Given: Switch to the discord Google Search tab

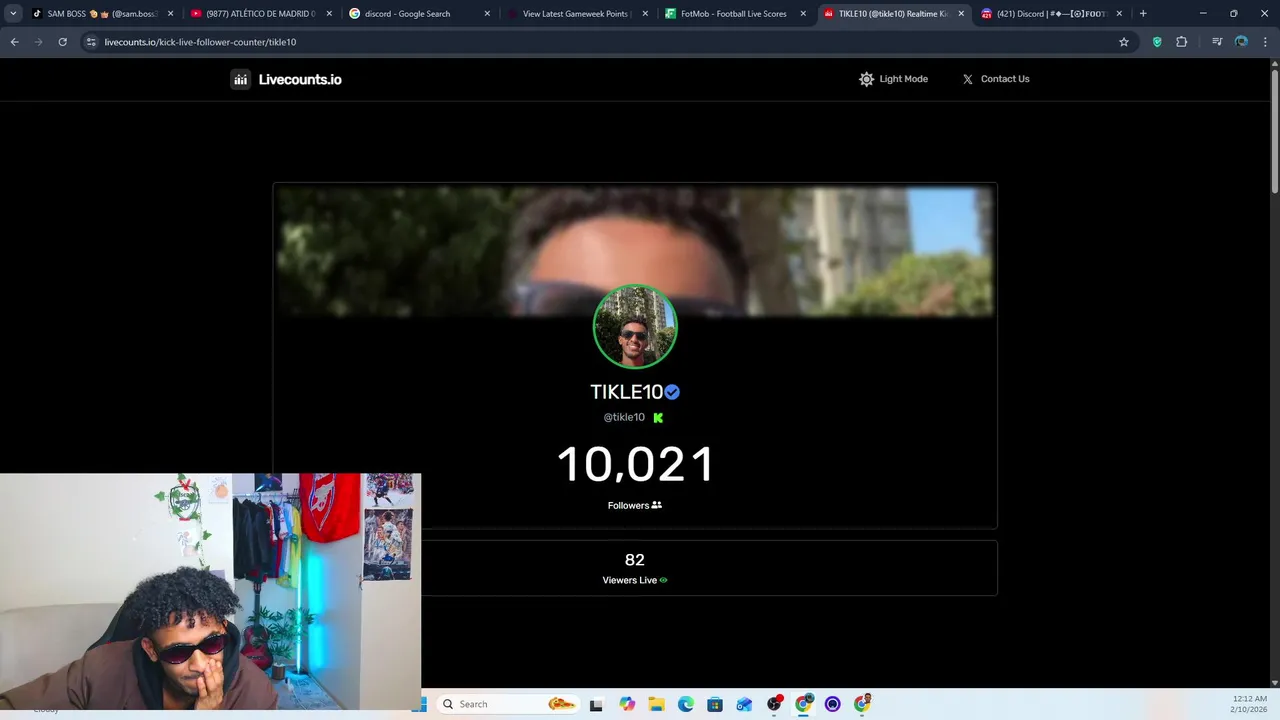Looking at the screenshot, I should (420, 14).
